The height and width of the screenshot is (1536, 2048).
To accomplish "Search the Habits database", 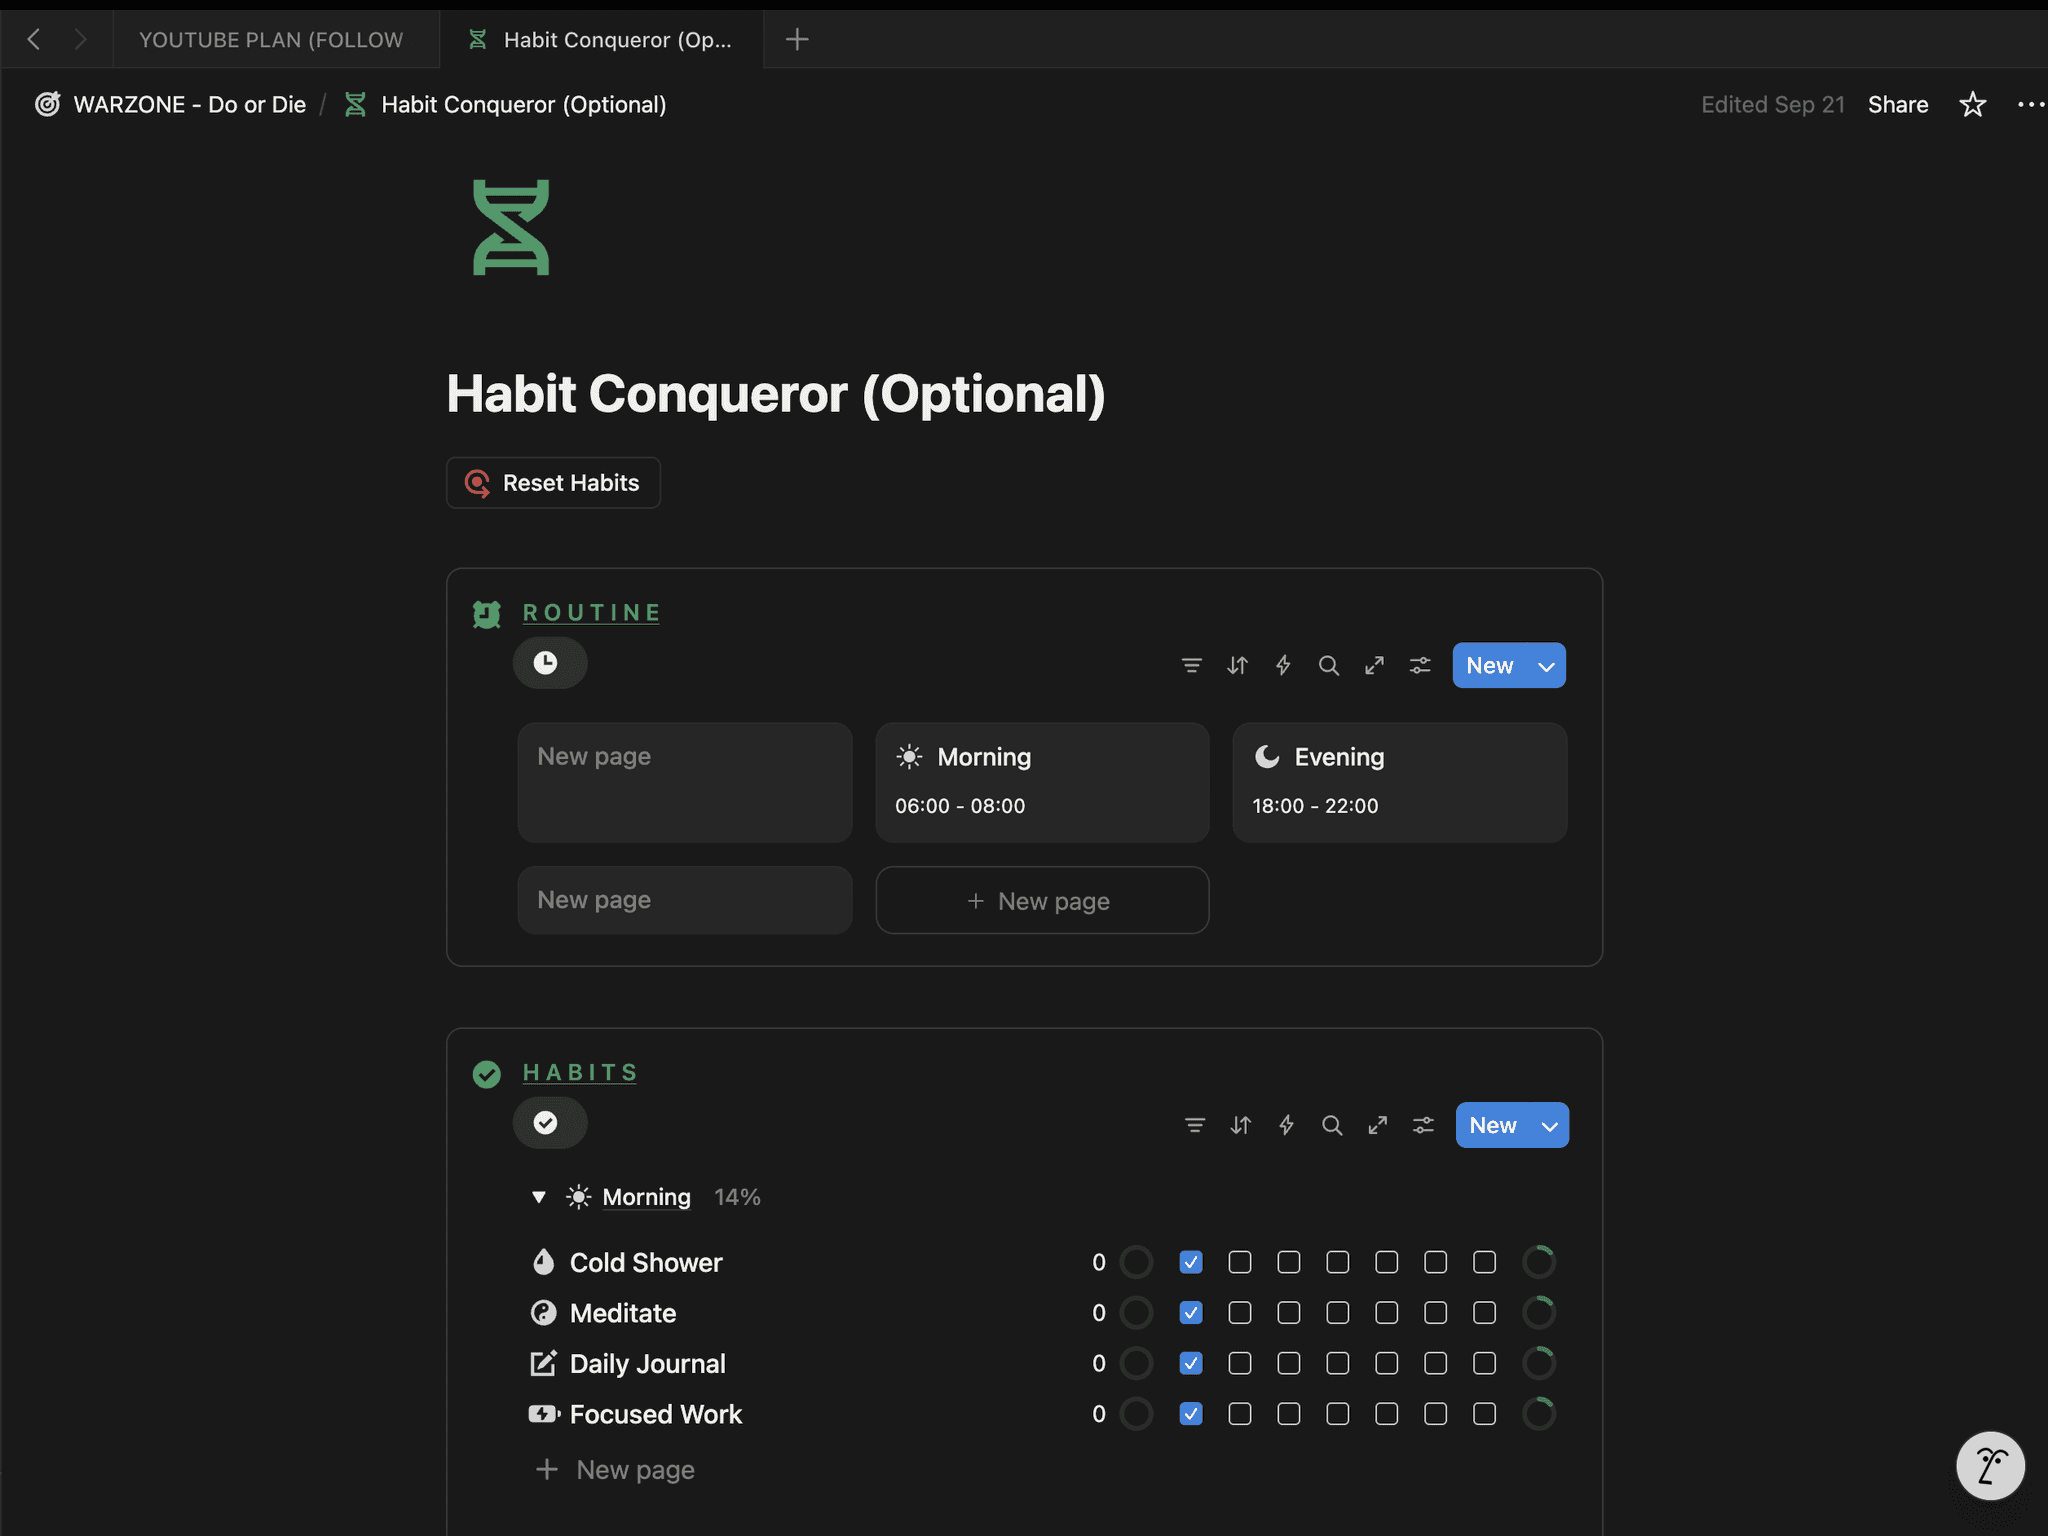I will (x=1331, y=1126).
